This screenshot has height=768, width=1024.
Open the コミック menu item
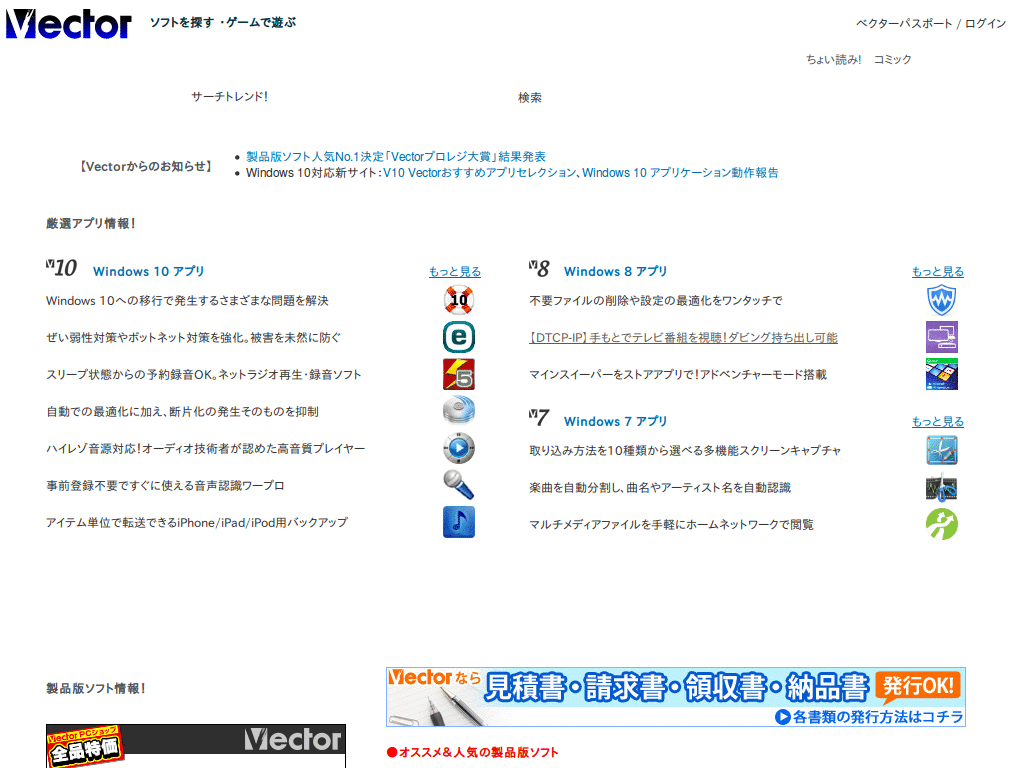pyautogui.click(x=893, y=59)
